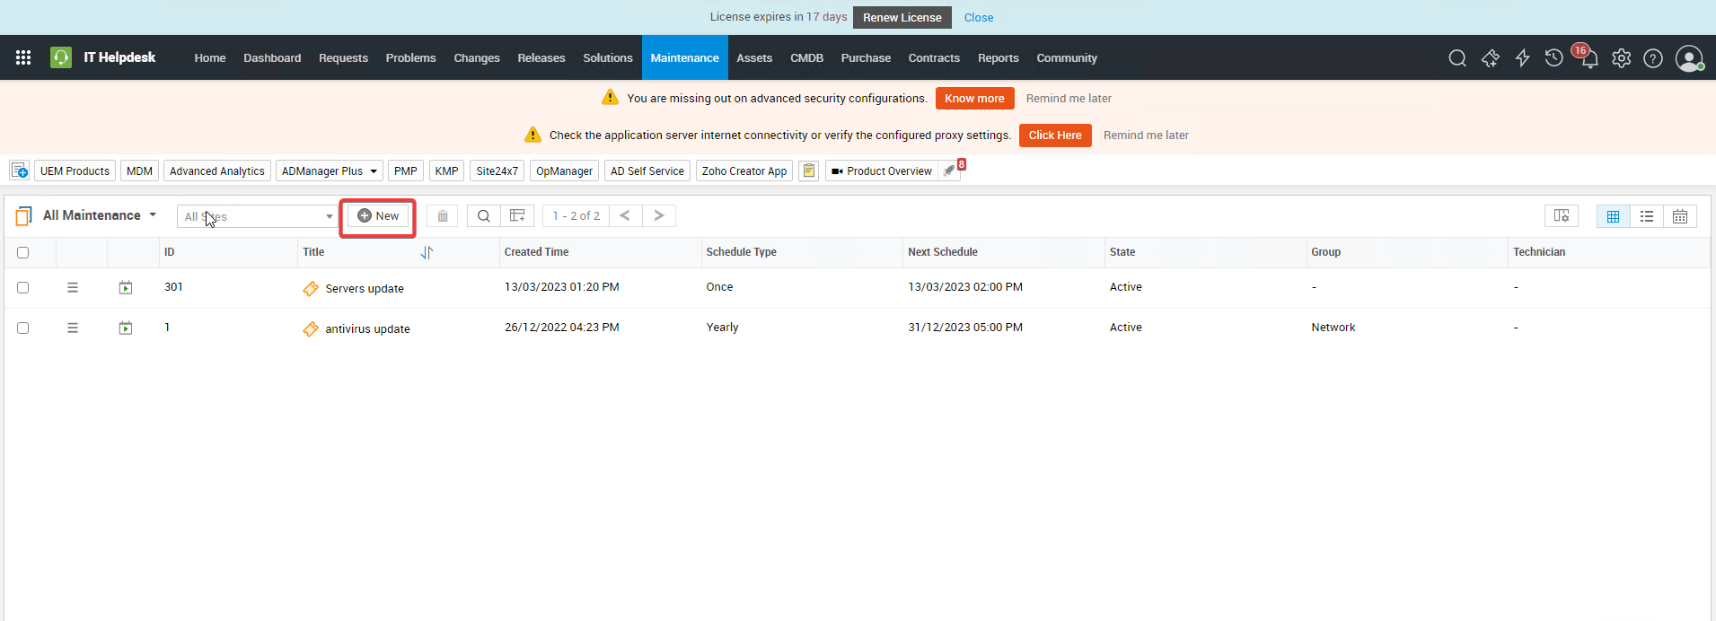Open the admin settings gear icon
Image resolution: width=1716 pixels, height=621 pixels.
(1621, 58)
